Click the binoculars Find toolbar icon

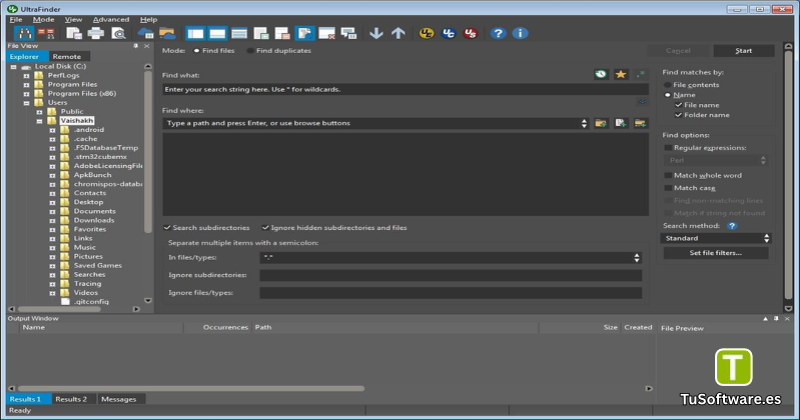tap(23, 34)
